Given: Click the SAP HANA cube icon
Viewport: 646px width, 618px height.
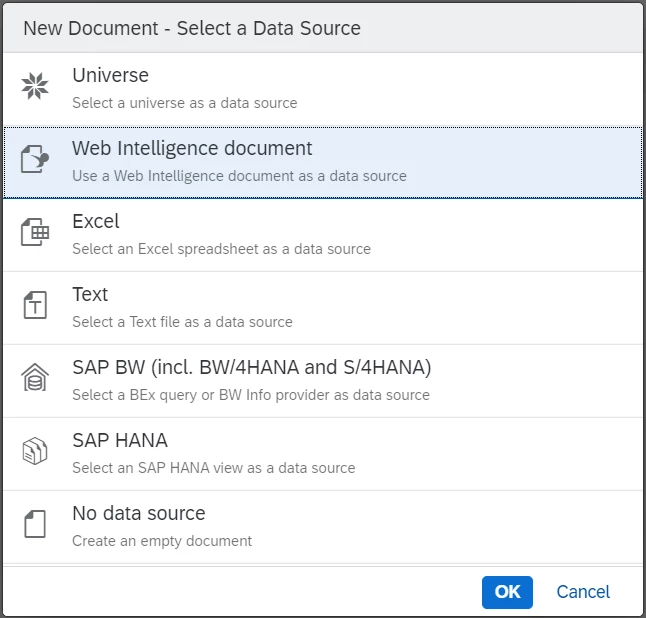Looking at the screenshot, I should click(x=35, y=451).
